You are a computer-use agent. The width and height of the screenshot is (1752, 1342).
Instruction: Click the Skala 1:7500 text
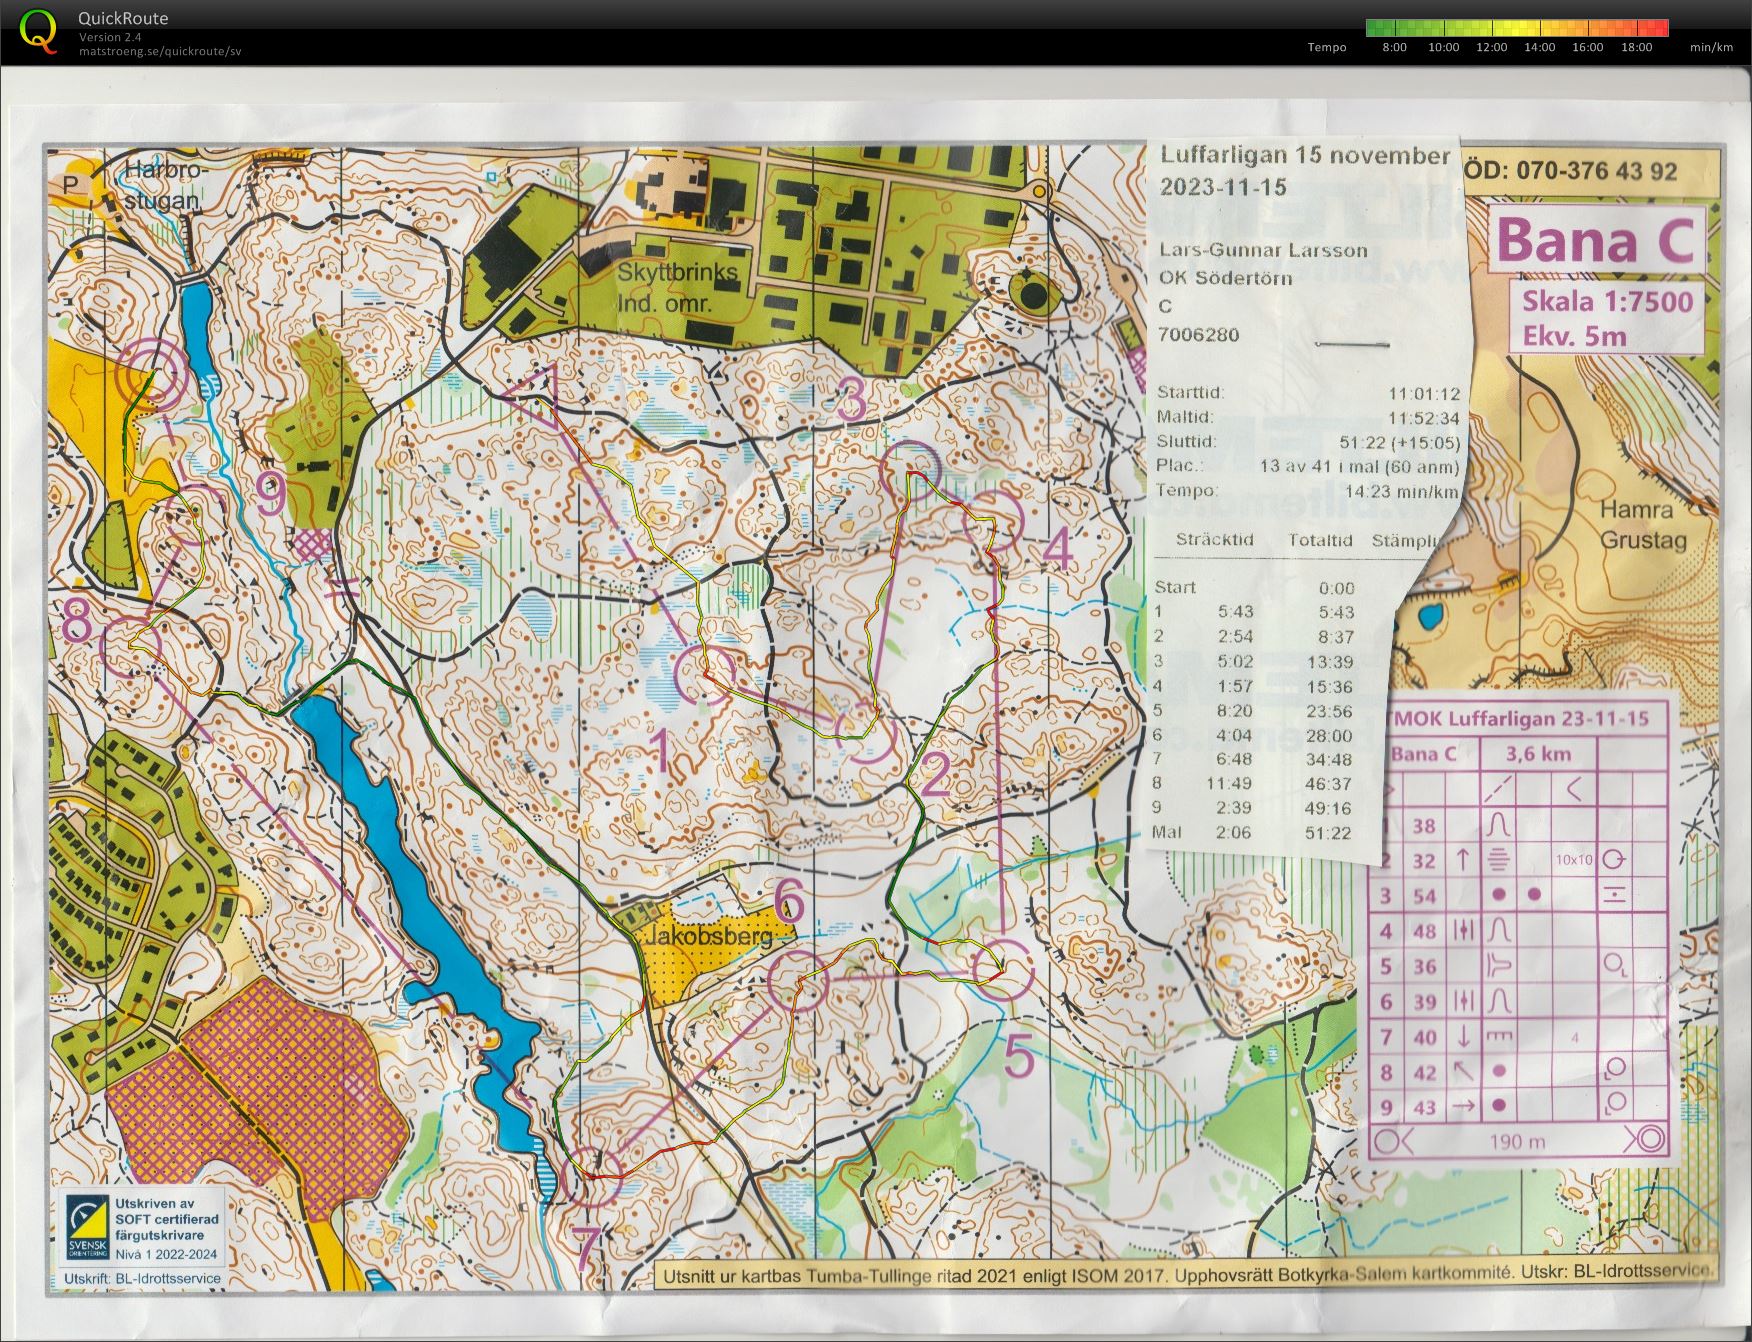(1607, 302)
